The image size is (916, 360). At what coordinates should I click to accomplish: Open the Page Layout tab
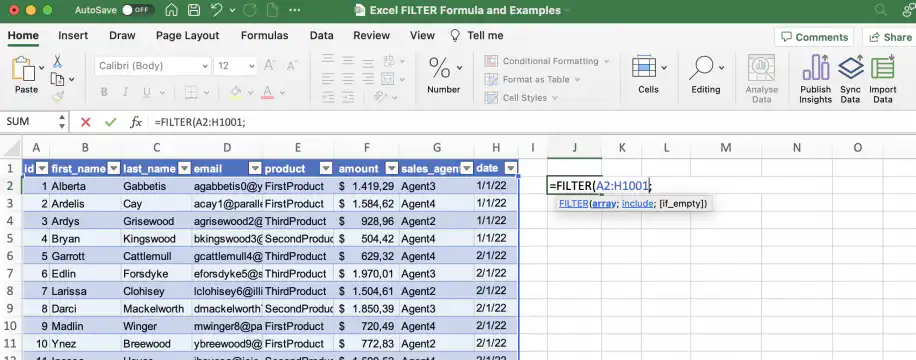188,36
